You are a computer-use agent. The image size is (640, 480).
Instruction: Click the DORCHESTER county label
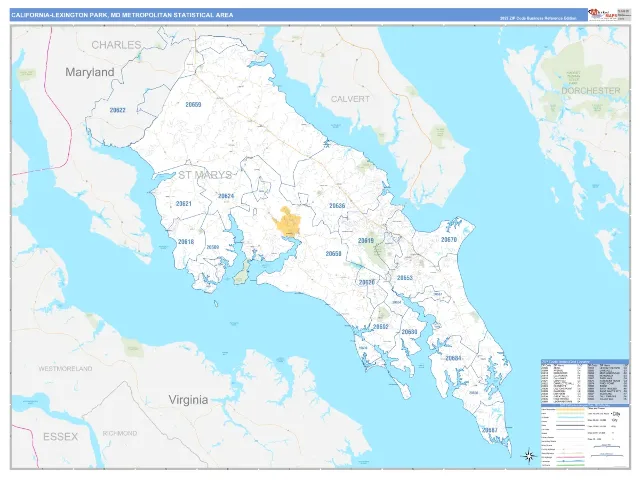591,90
